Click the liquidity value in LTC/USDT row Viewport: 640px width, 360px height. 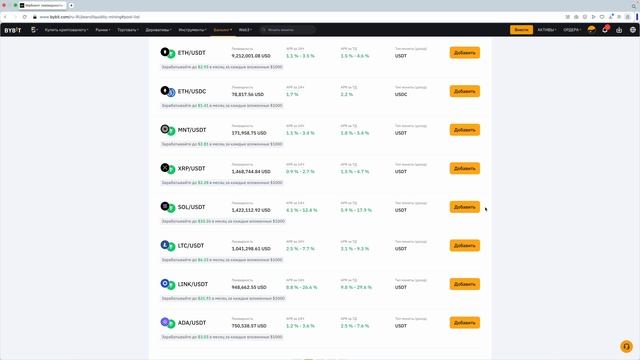click(251, 249)
